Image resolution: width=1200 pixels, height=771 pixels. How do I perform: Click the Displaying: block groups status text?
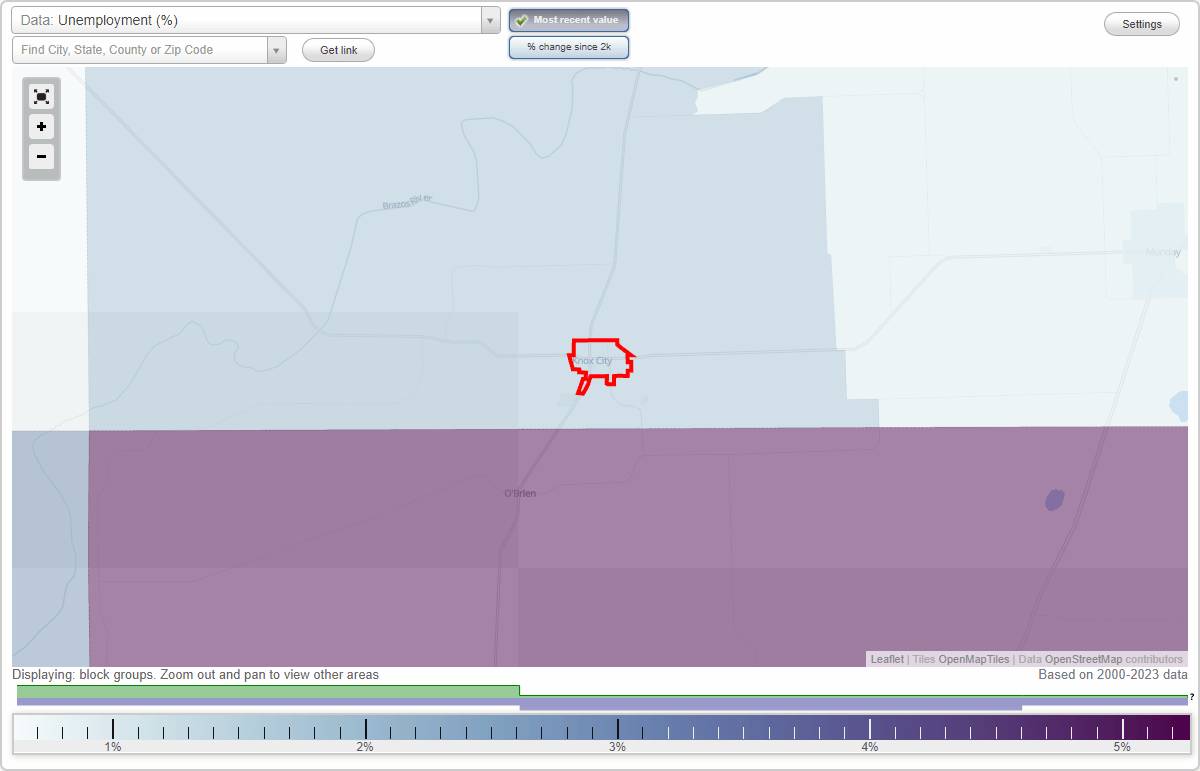(196, 675)
